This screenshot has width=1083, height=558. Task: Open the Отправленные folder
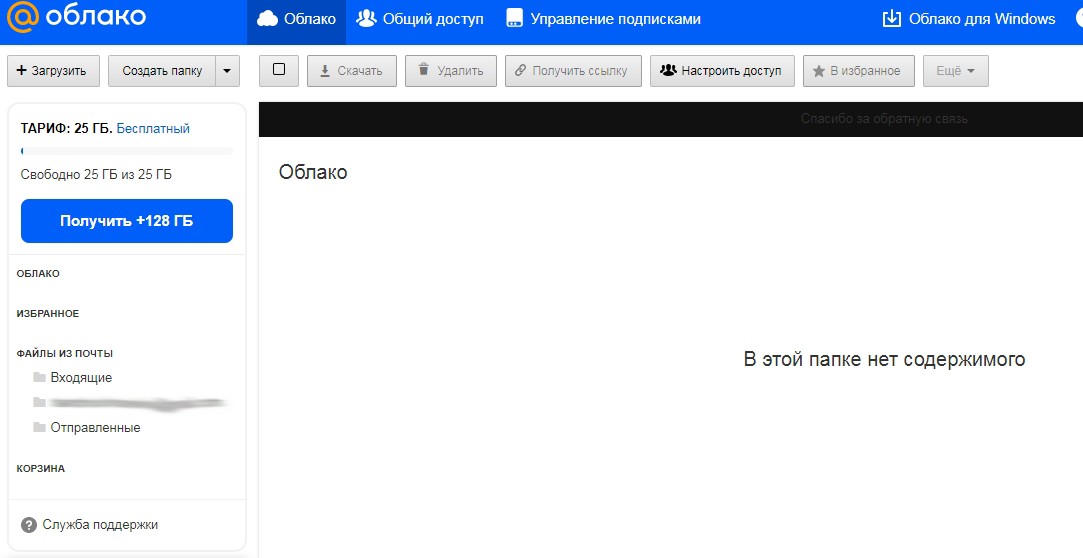[x=95, y=427]
